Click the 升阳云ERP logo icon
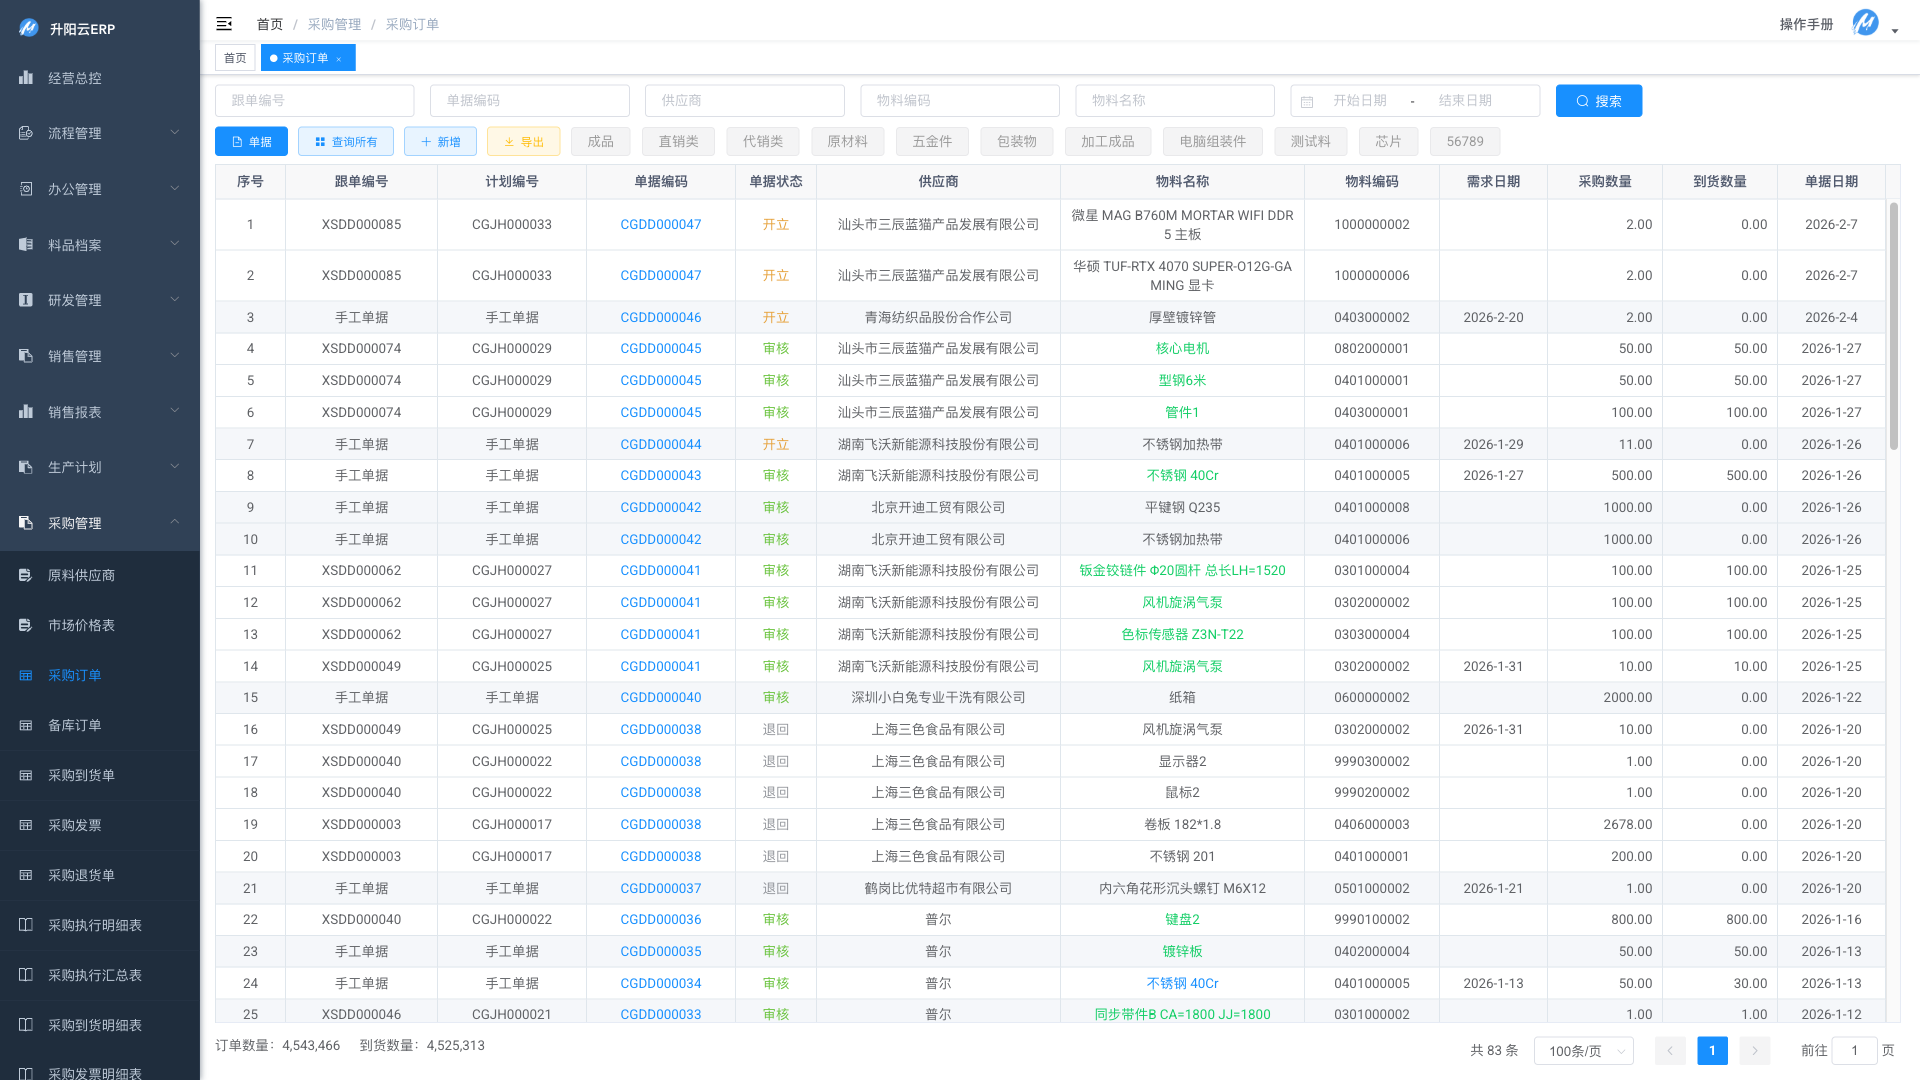The width and height of the screenshot is (1920, 1080). pos(28,28)
